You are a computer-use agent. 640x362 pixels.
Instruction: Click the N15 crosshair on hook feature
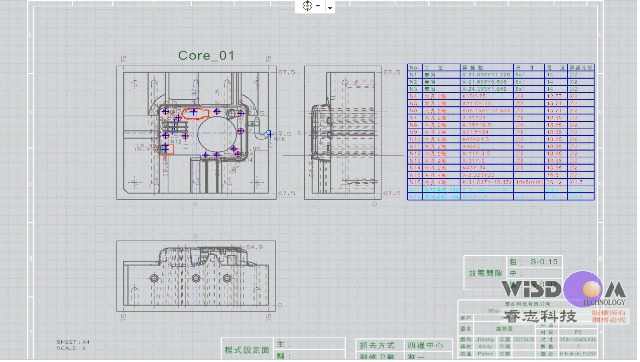[x=269, y=134]
